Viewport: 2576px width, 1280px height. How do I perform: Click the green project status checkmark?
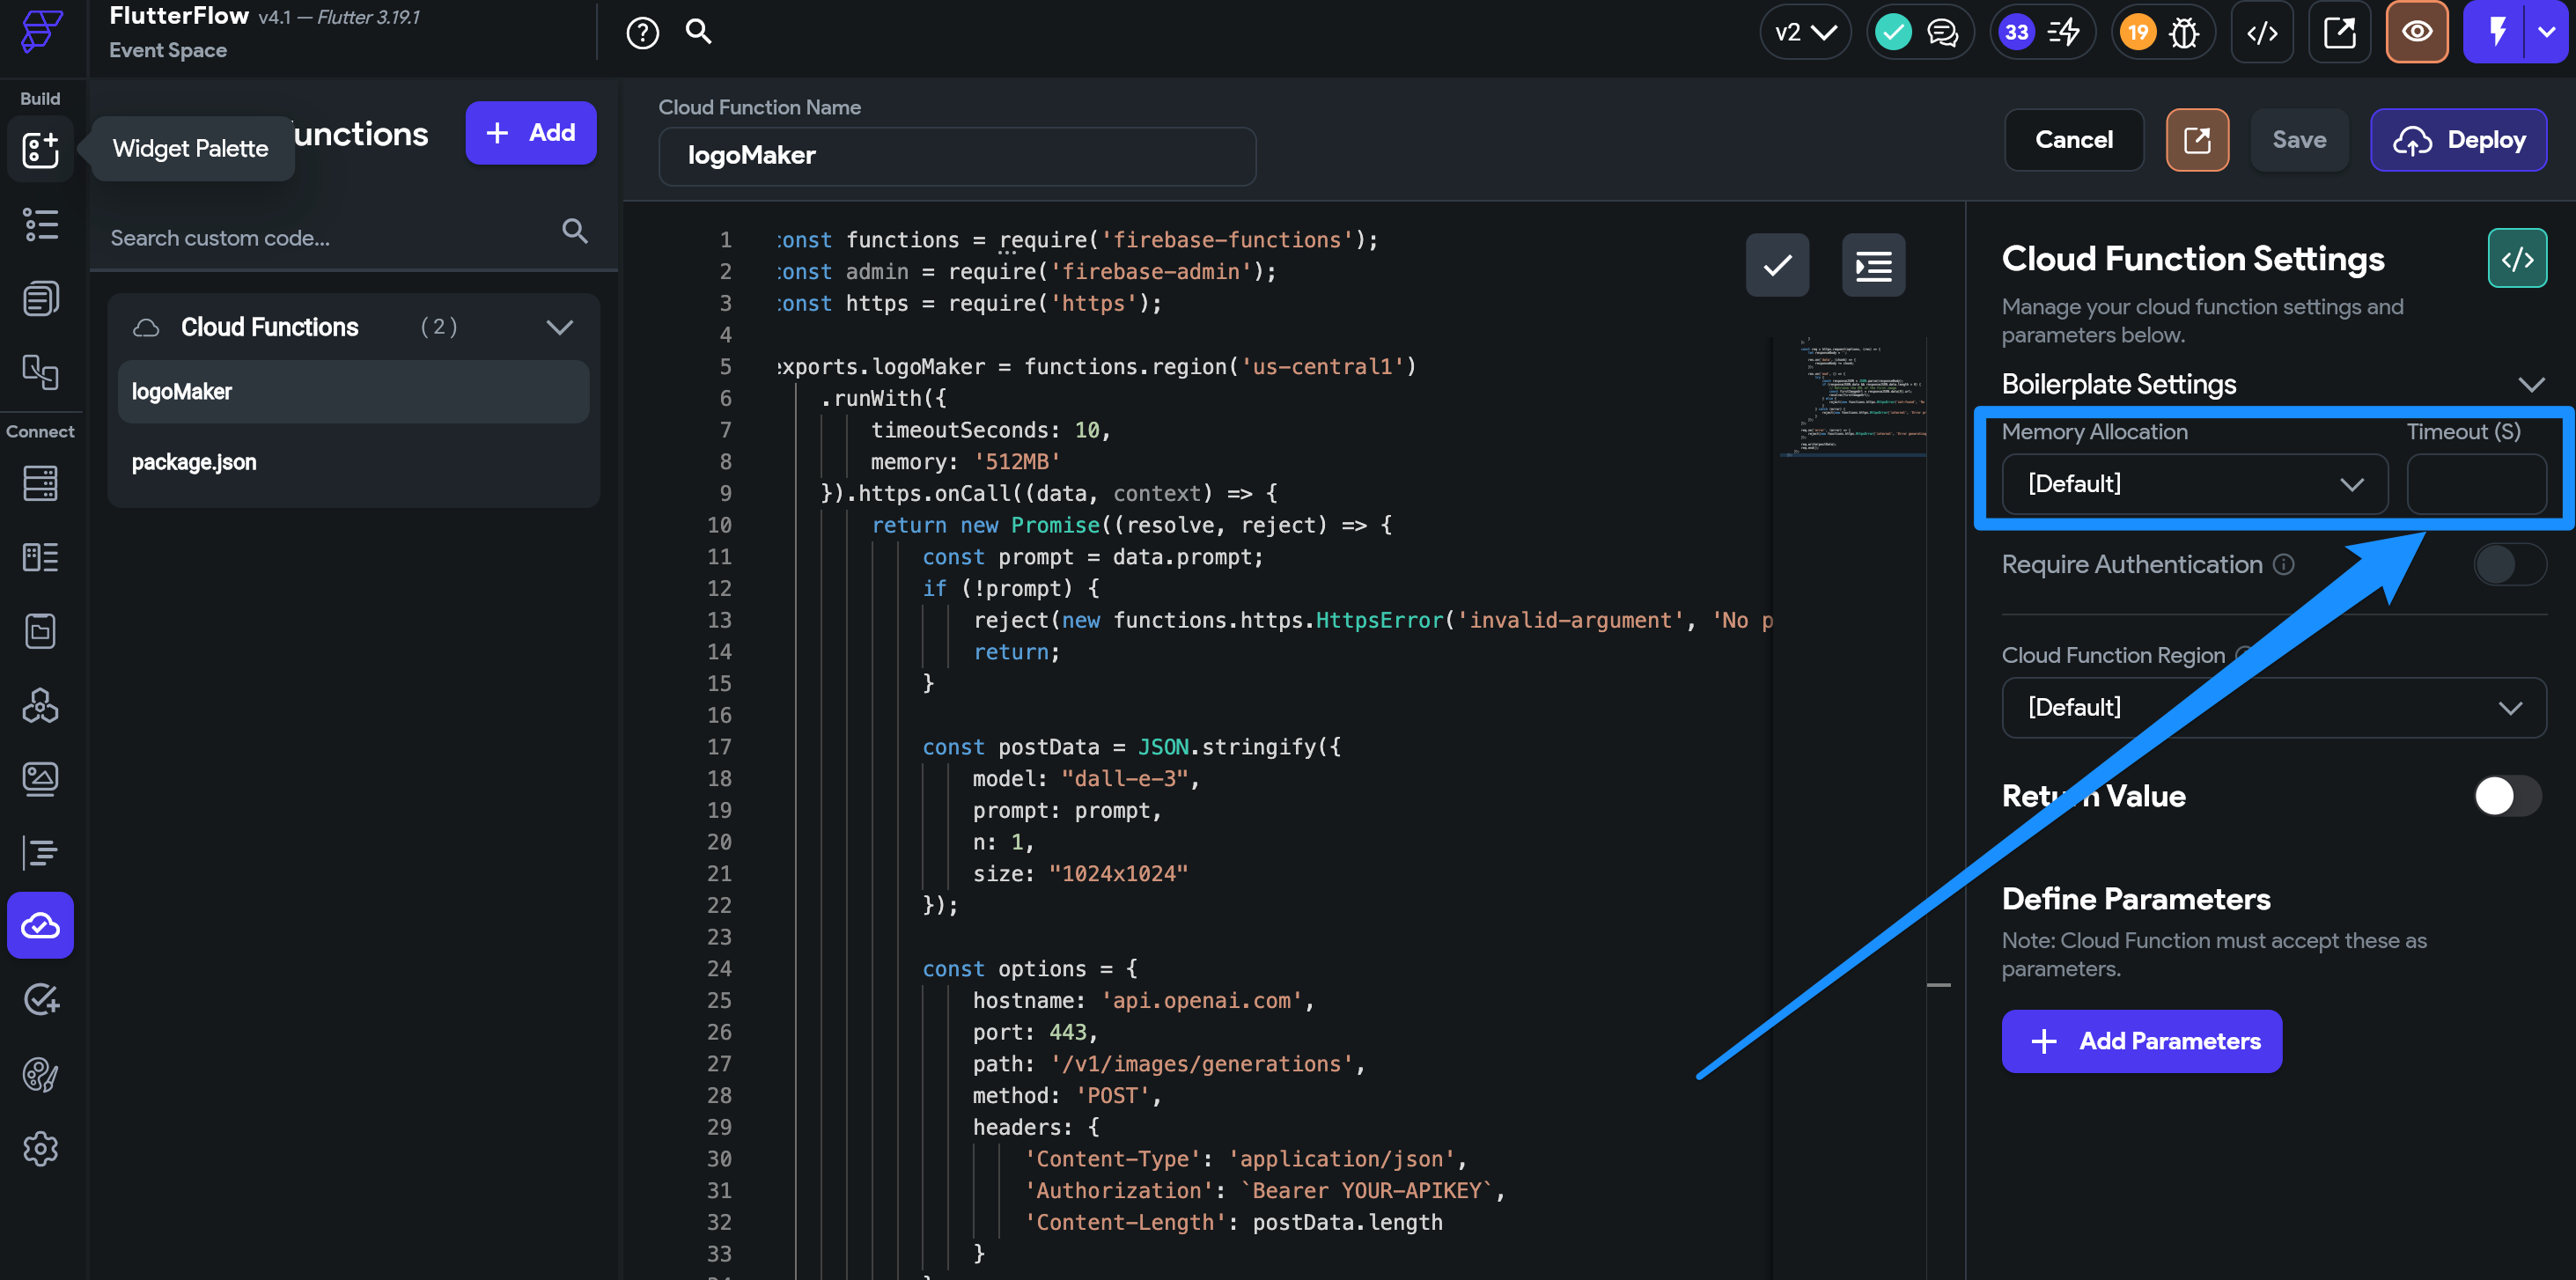pyautogui.click(x=1893, y=32)
